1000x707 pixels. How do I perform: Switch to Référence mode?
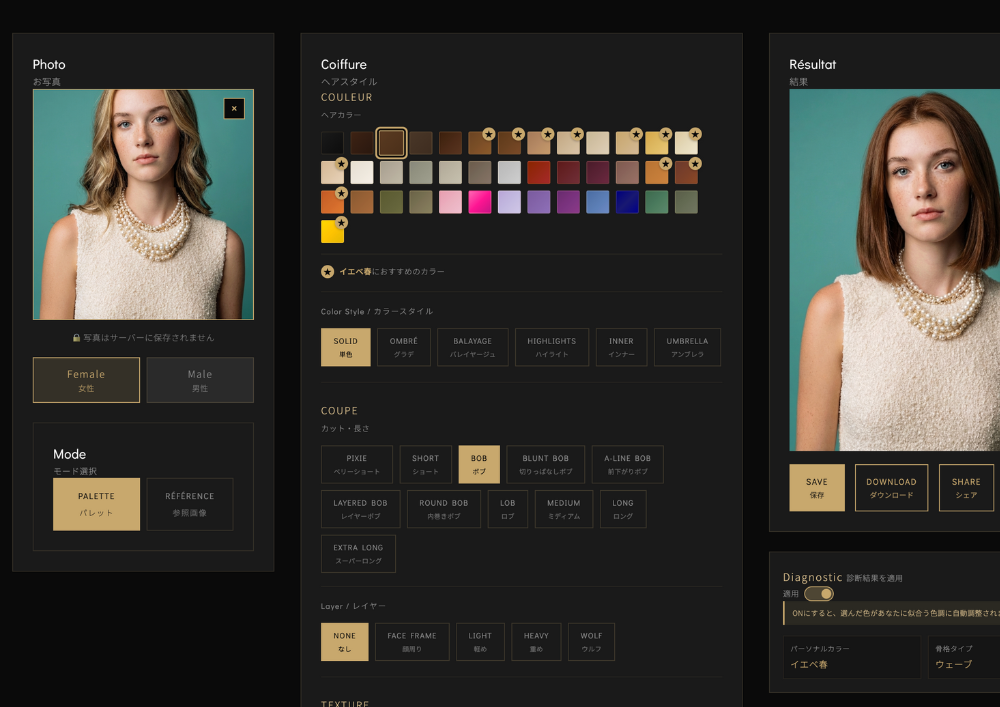pyautogui.click(x=190, y=503)
